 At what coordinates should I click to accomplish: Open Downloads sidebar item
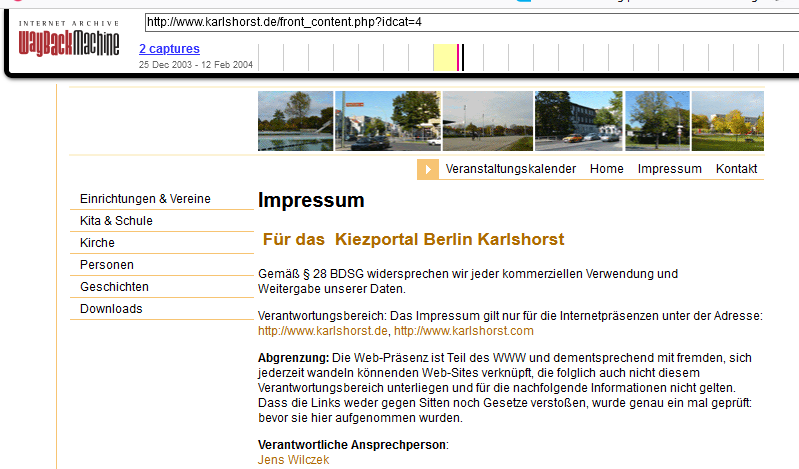coord(111,308)
